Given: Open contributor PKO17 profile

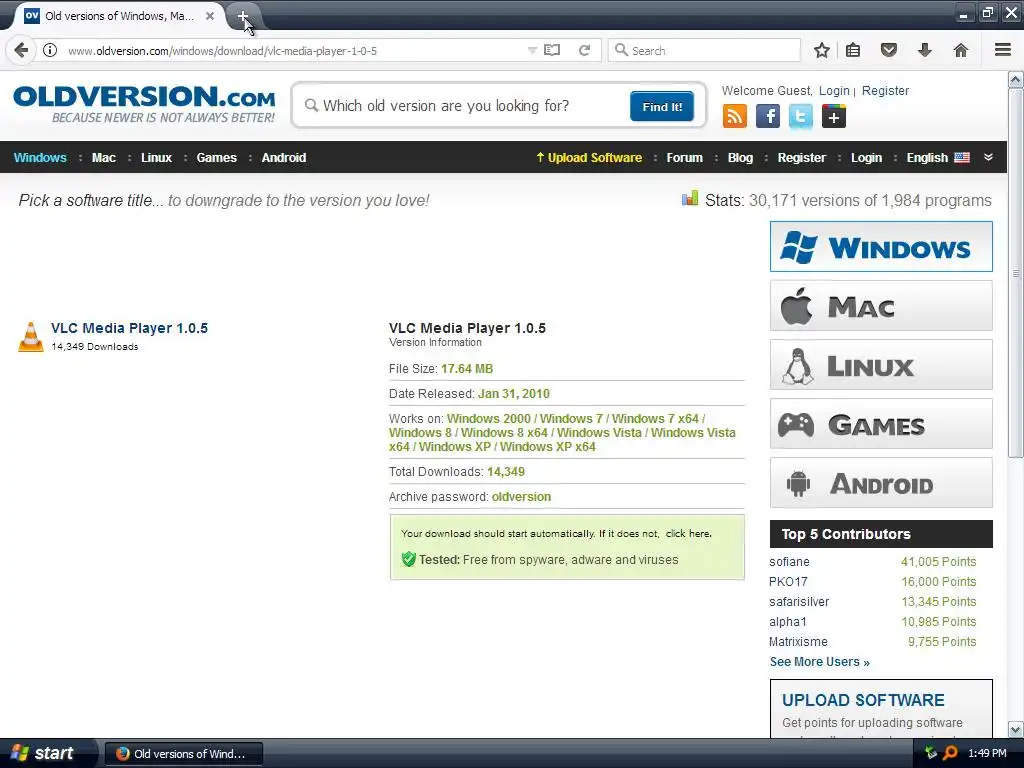Looking at the screenshot, I should point(788,582).
